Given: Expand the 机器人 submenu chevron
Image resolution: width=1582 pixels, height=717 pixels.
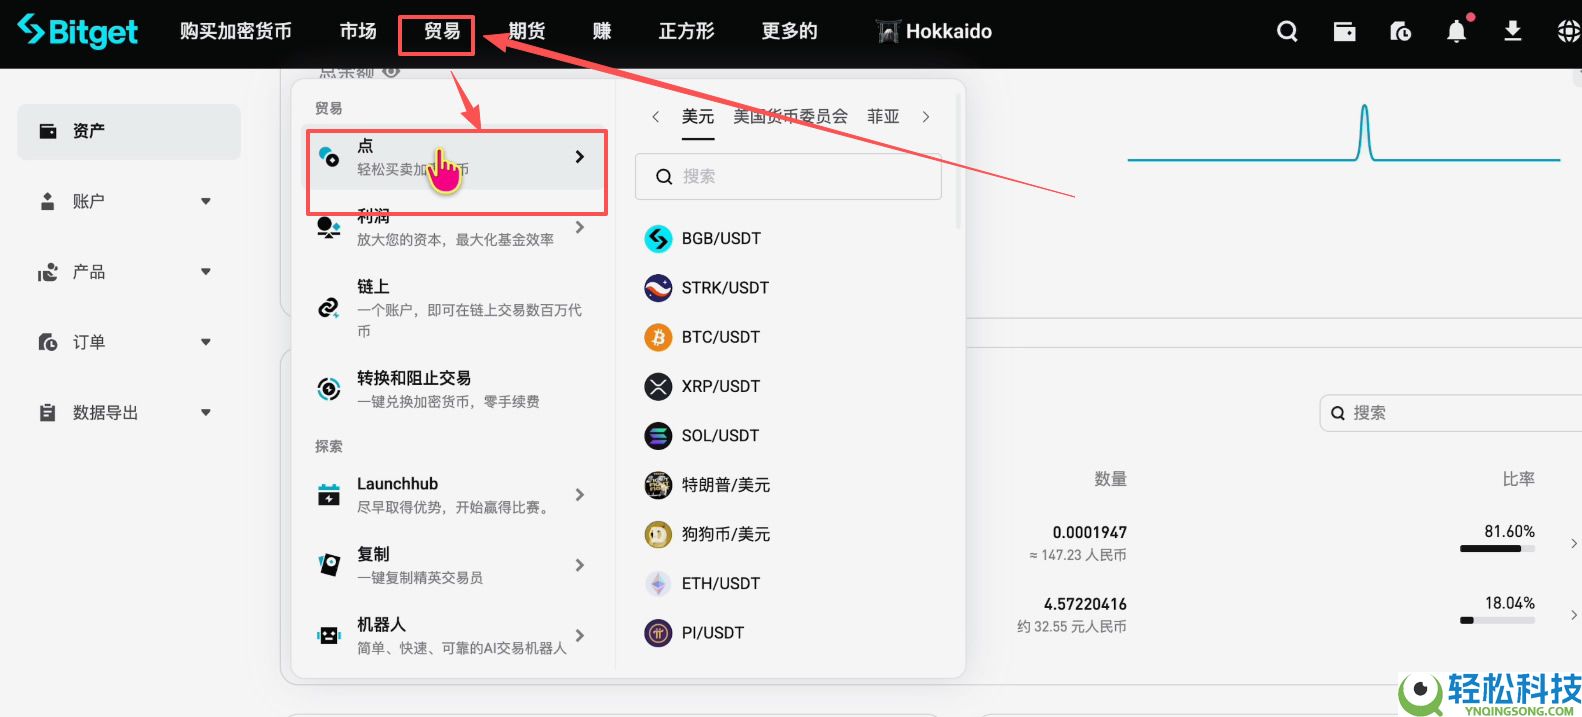Looking at the screenshot, I should pos(580,635).
